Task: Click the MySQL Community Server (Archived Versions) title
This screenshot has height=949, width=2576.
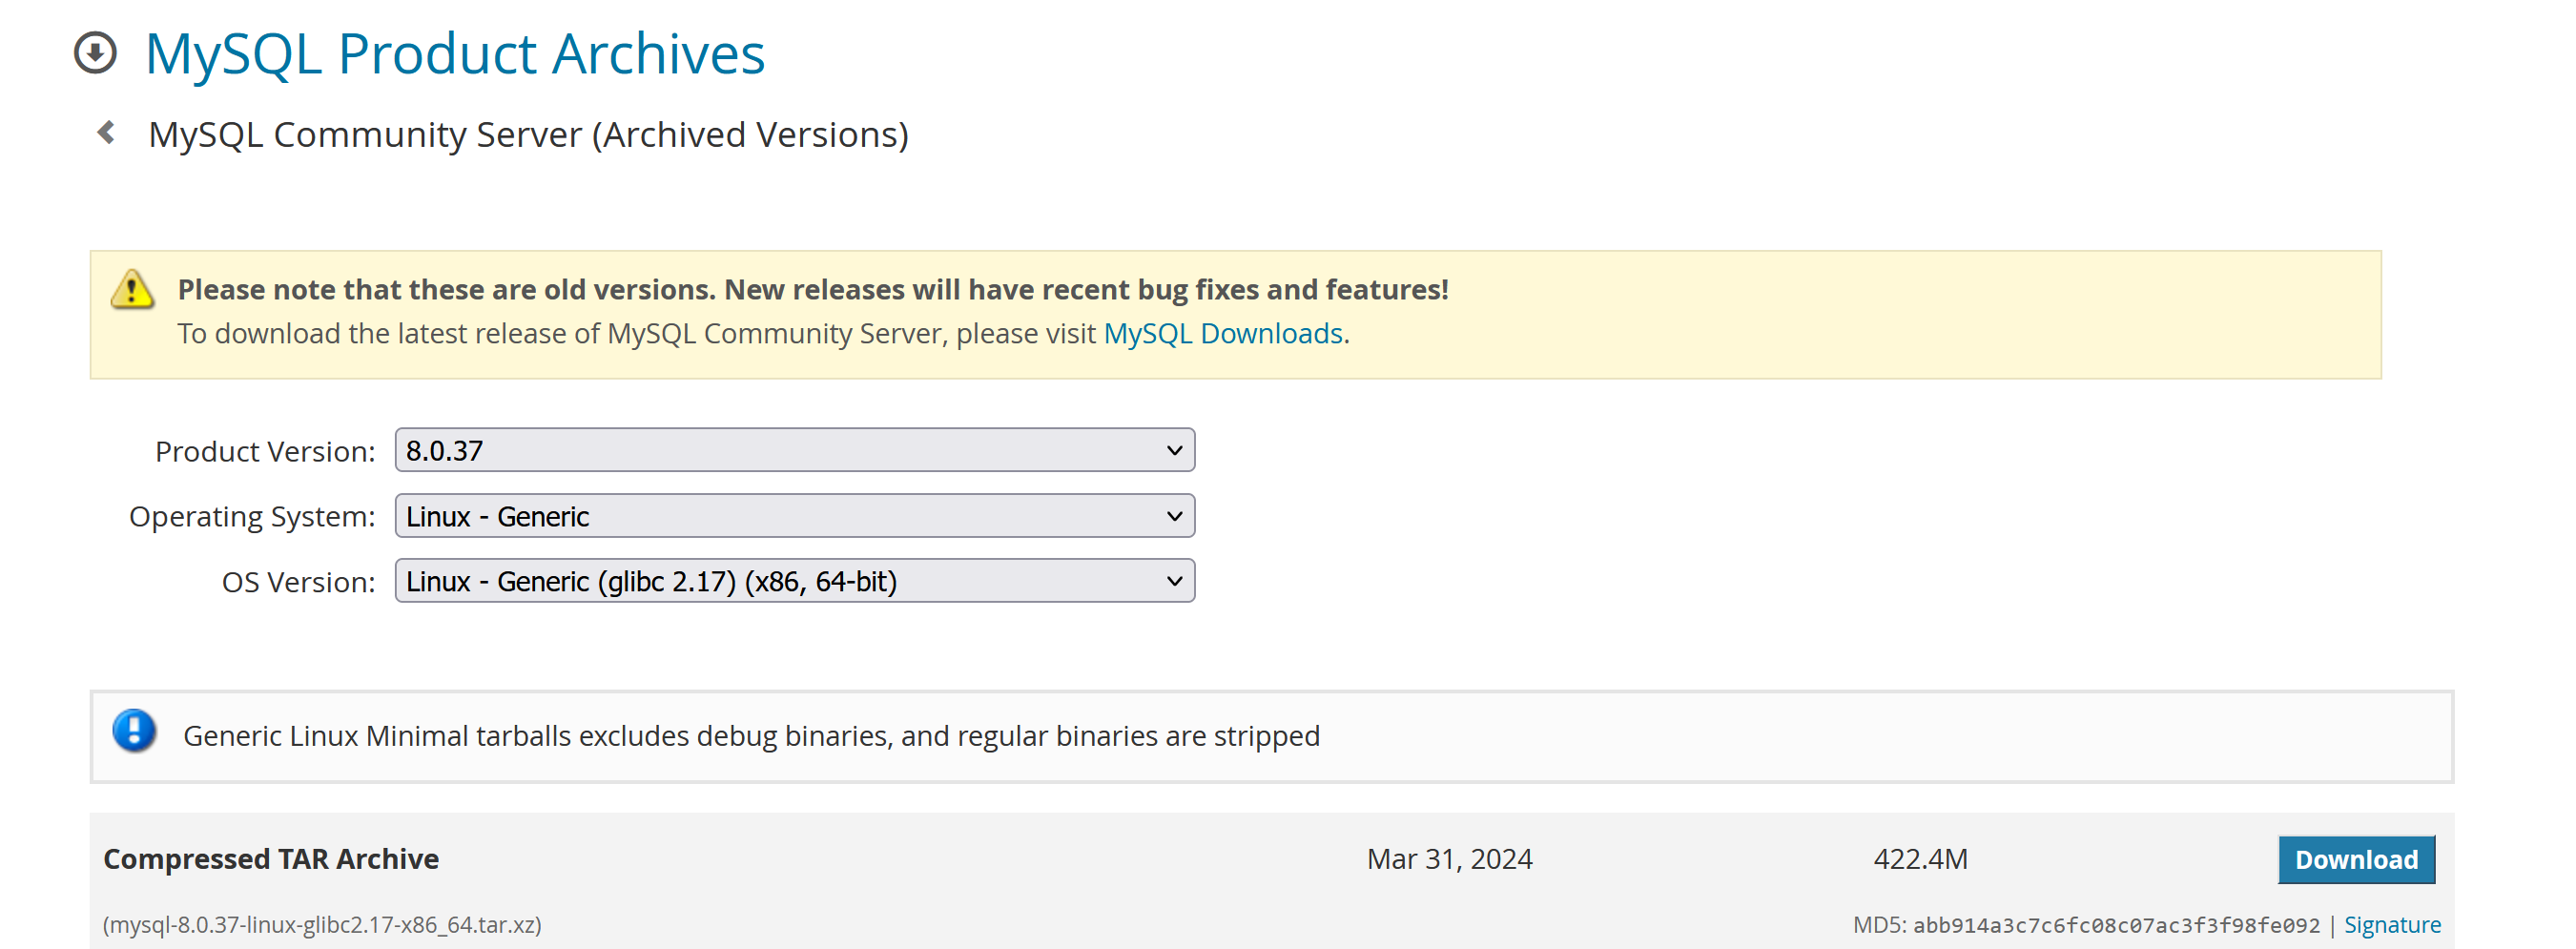Action: click(528, 135)
